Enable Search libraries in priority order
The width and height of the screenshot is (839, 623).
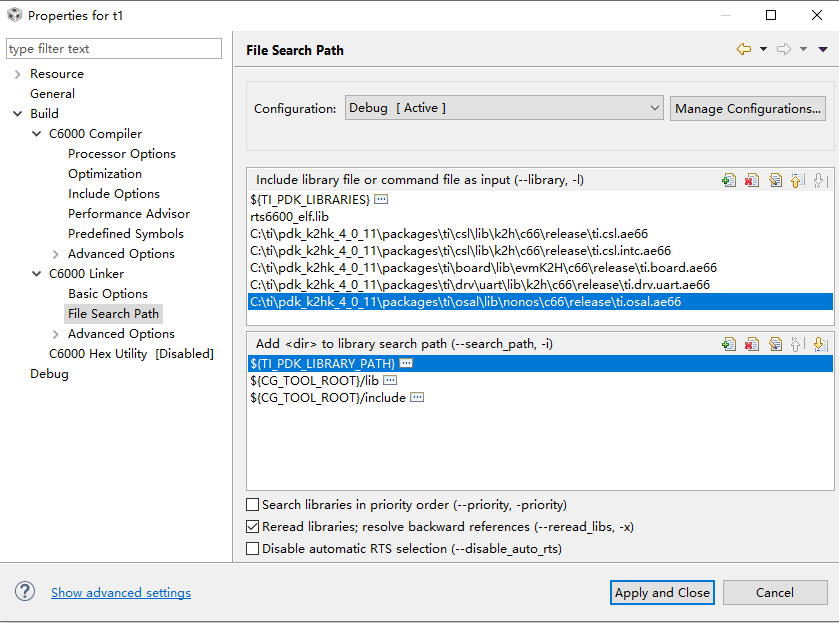[x=253, y=505]
